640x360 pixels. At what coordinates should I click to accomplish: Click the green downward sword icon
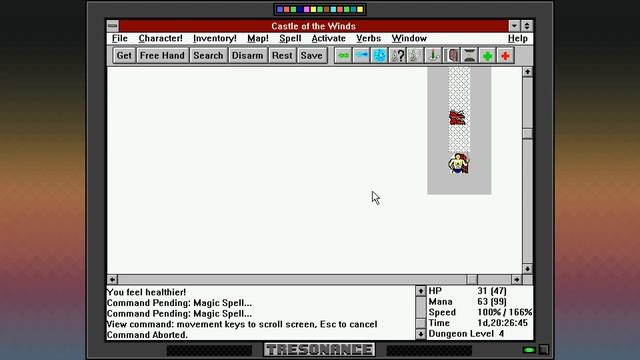pyautogui.click(x=433, y=56)
